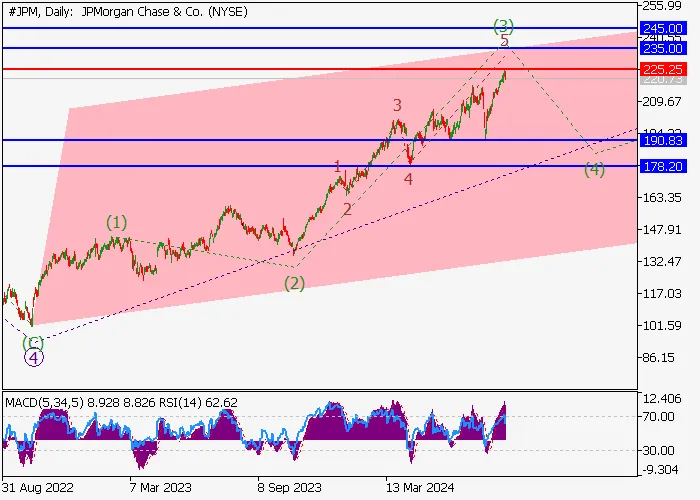700x500 pixels.
Task: Click the '13 Mar 2024' date label
Action: click(420, 487)
